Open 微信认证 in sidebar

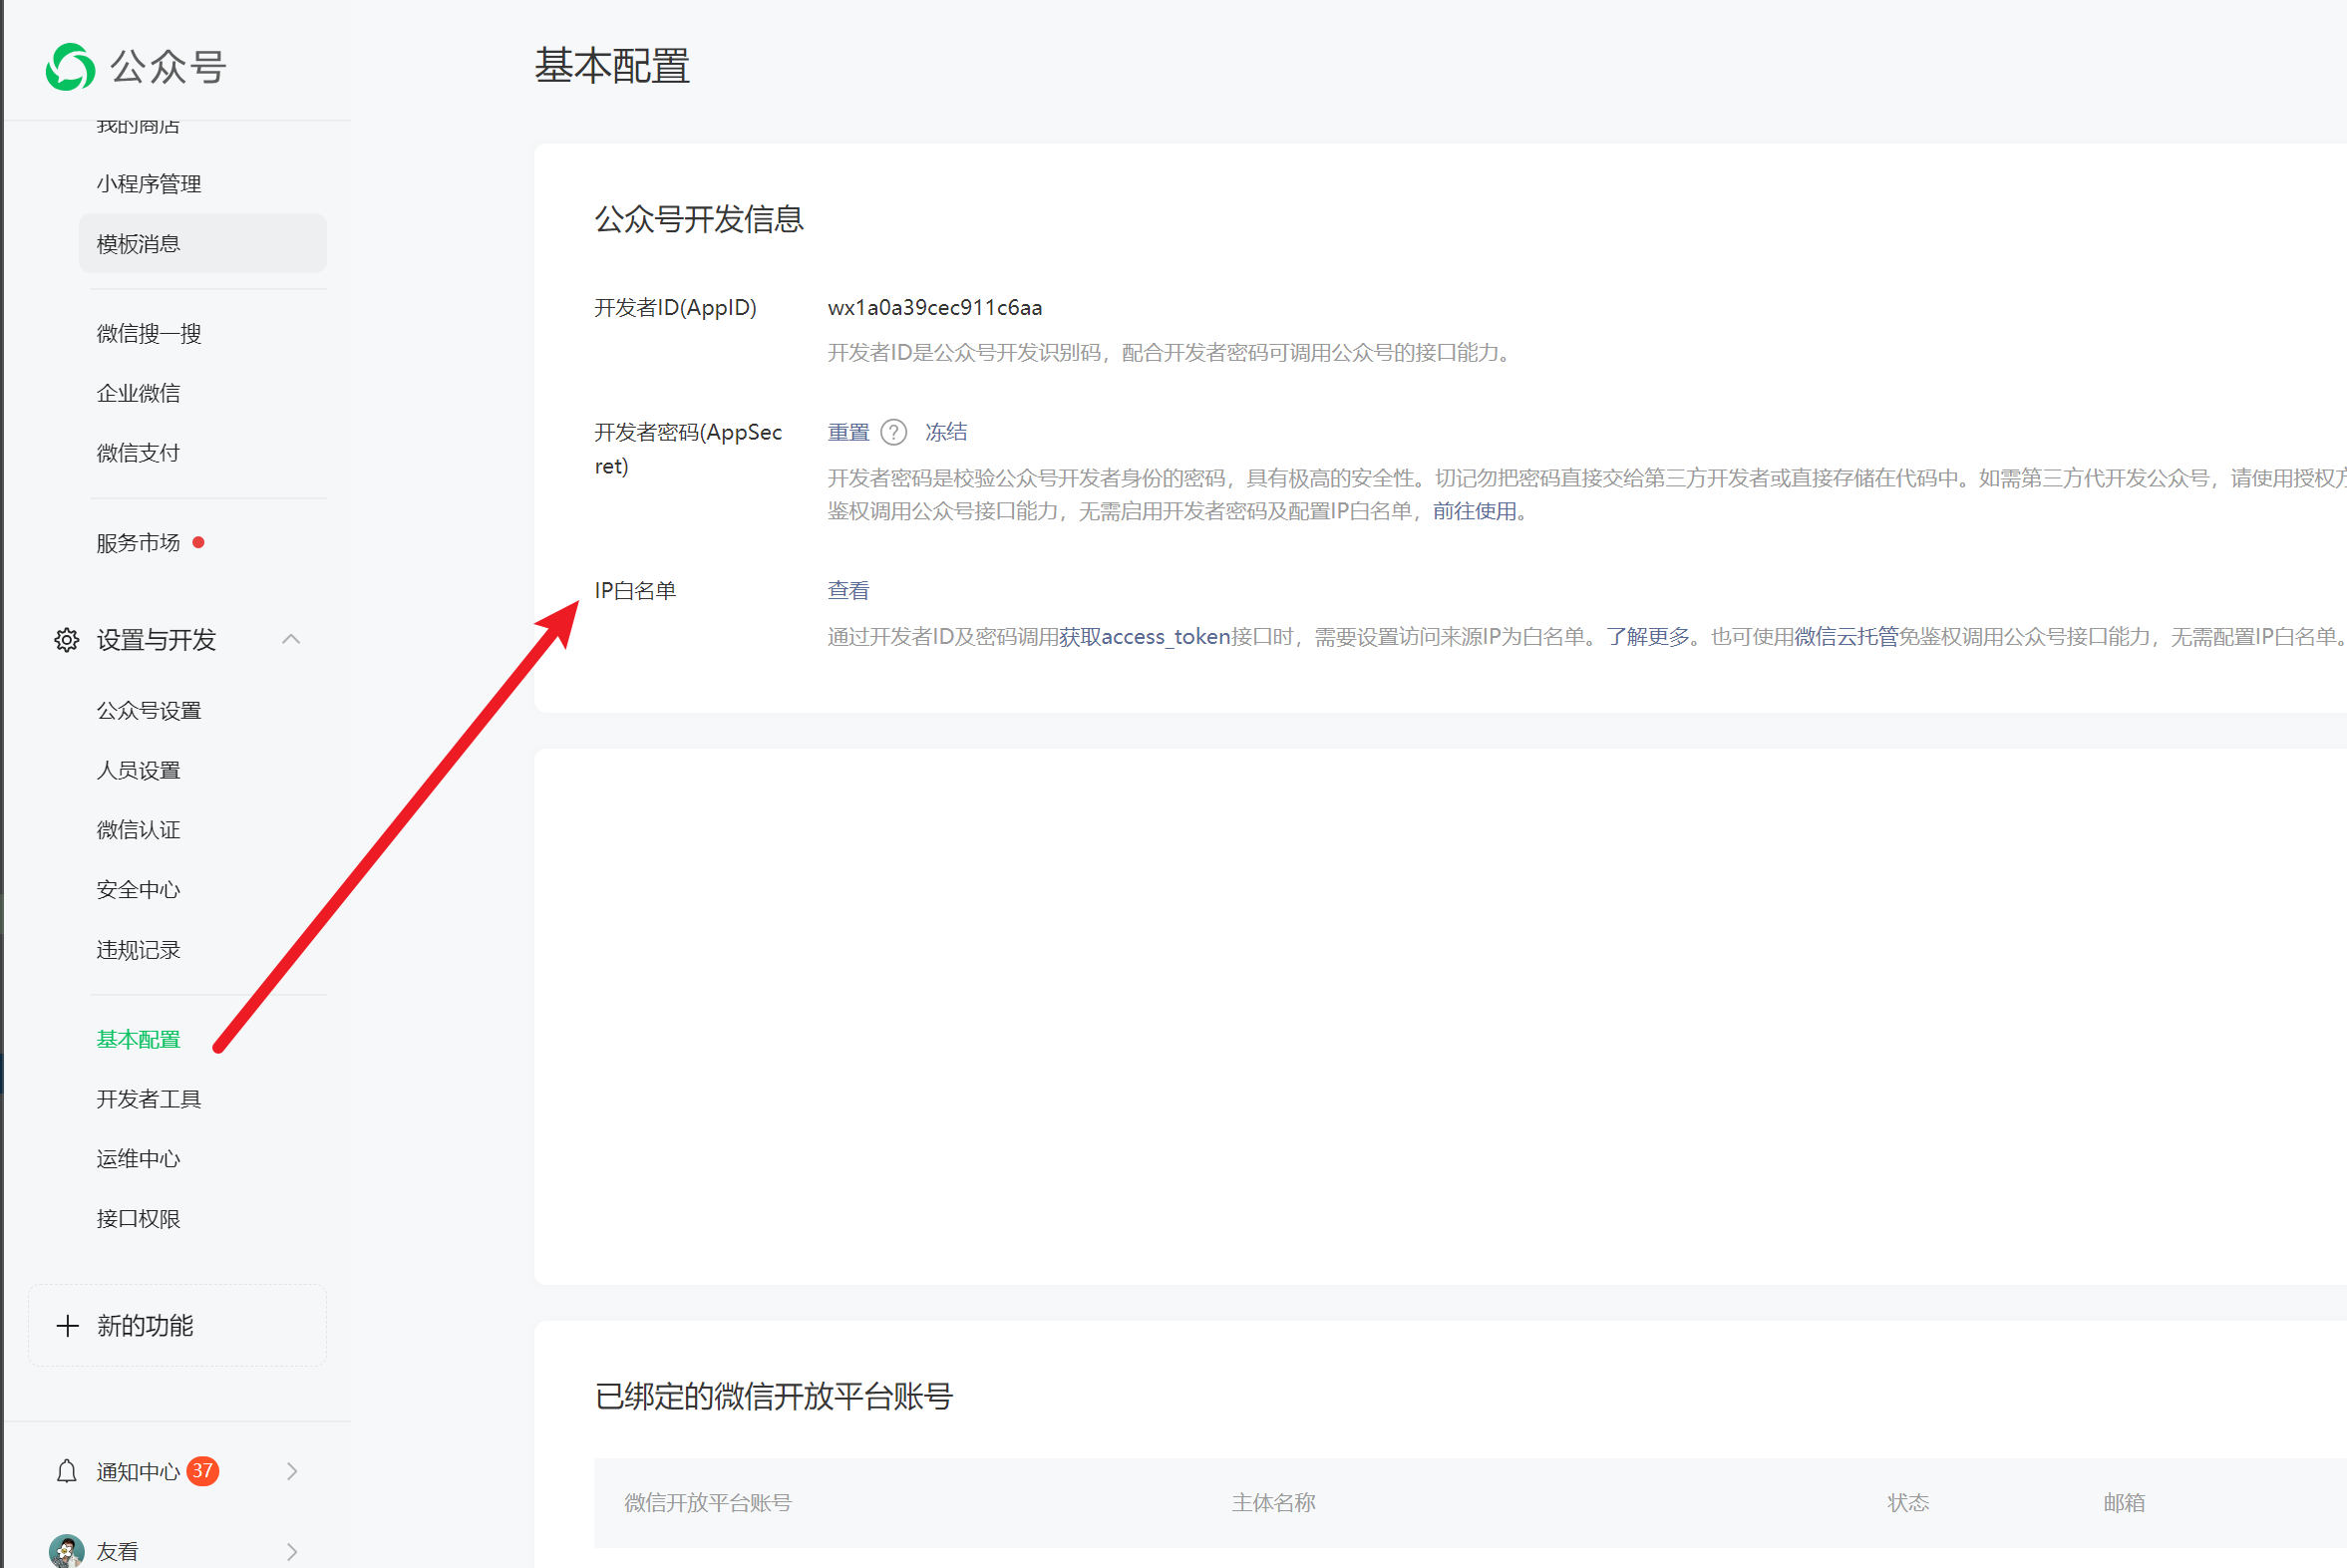pyautogui.click(x=138, y=830)
